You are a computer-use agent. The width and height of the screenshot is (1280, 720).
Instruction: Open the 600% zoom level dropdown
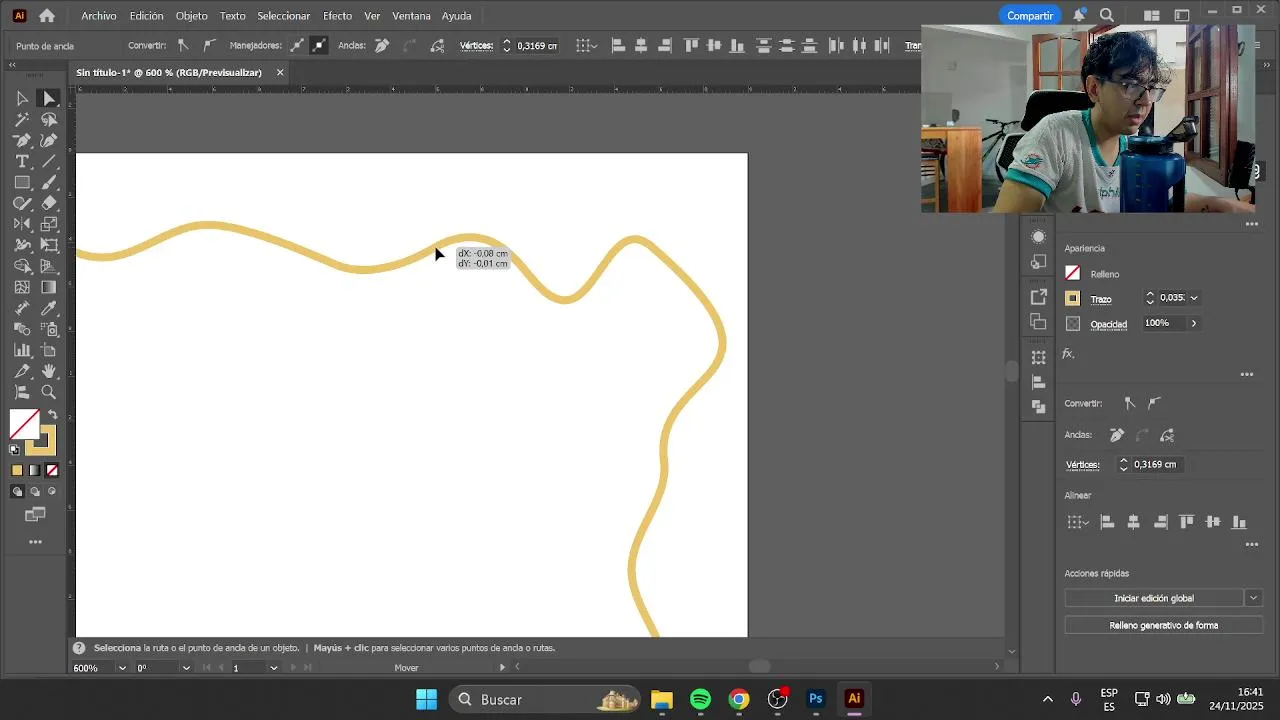click(122, 668)
